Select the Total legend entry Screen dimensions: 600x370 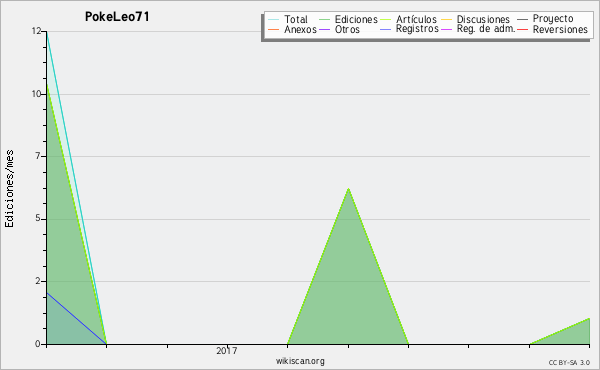(x=288, y=19)
